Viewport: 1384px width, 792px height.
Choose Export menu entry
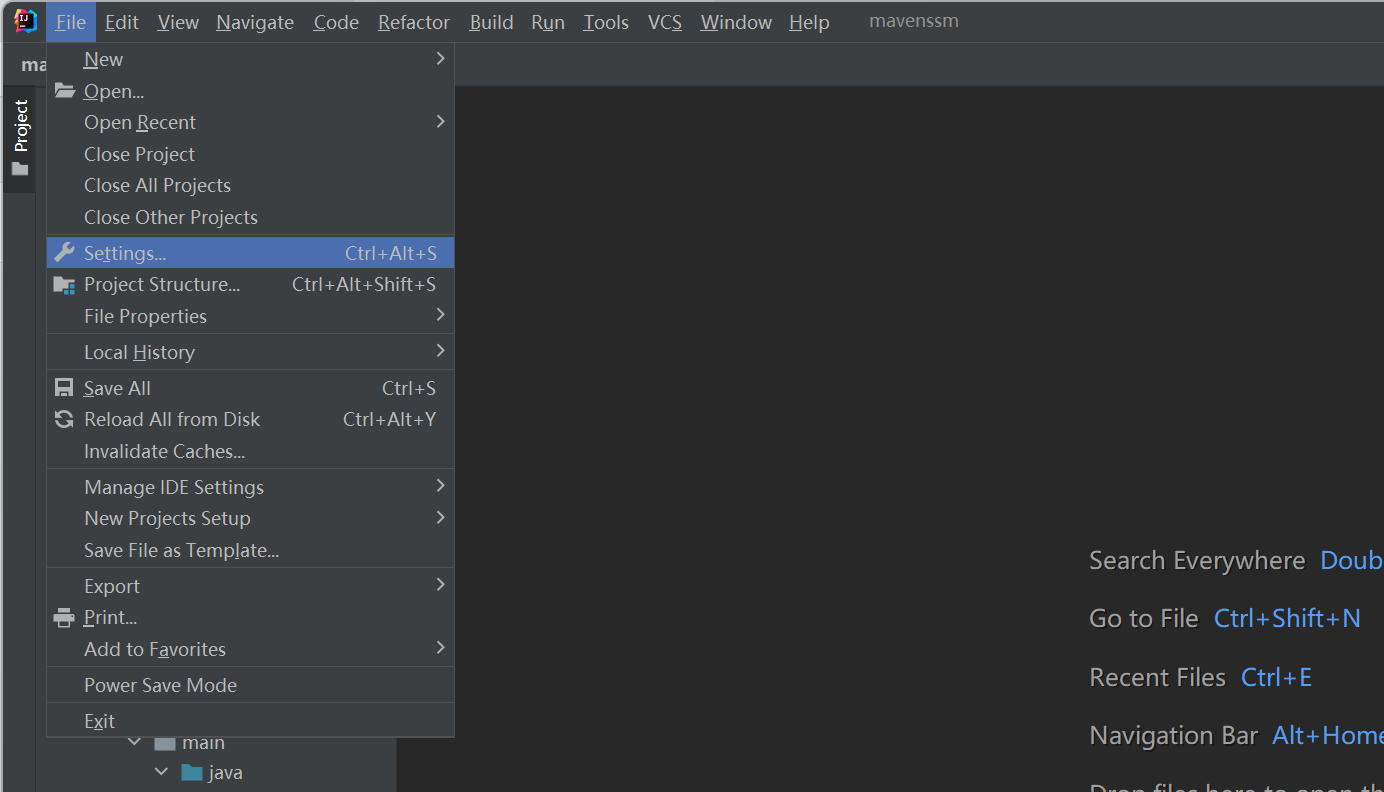coord(250,586)
